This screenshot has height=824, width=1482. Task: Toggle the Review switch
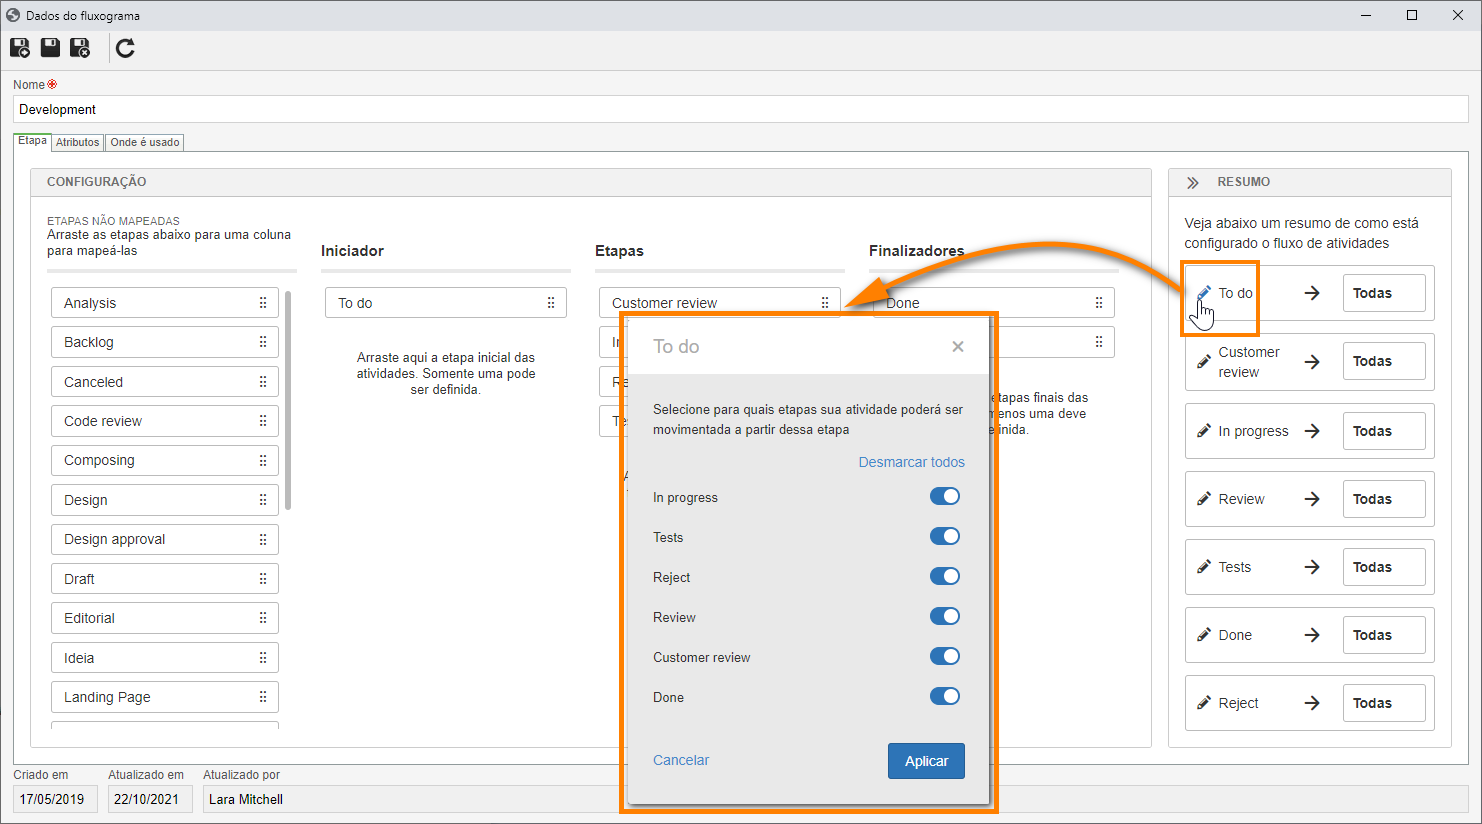[945, 617]
